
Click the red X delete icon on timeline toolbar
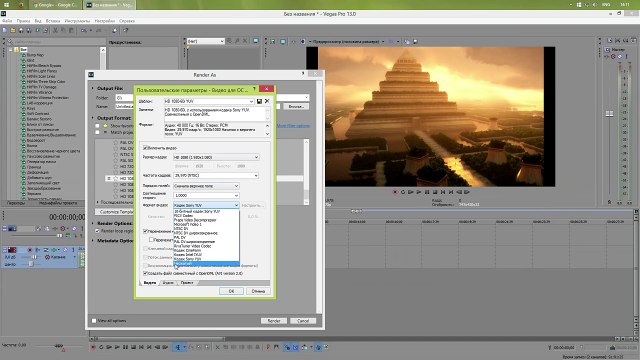click(x=217, y=347)
